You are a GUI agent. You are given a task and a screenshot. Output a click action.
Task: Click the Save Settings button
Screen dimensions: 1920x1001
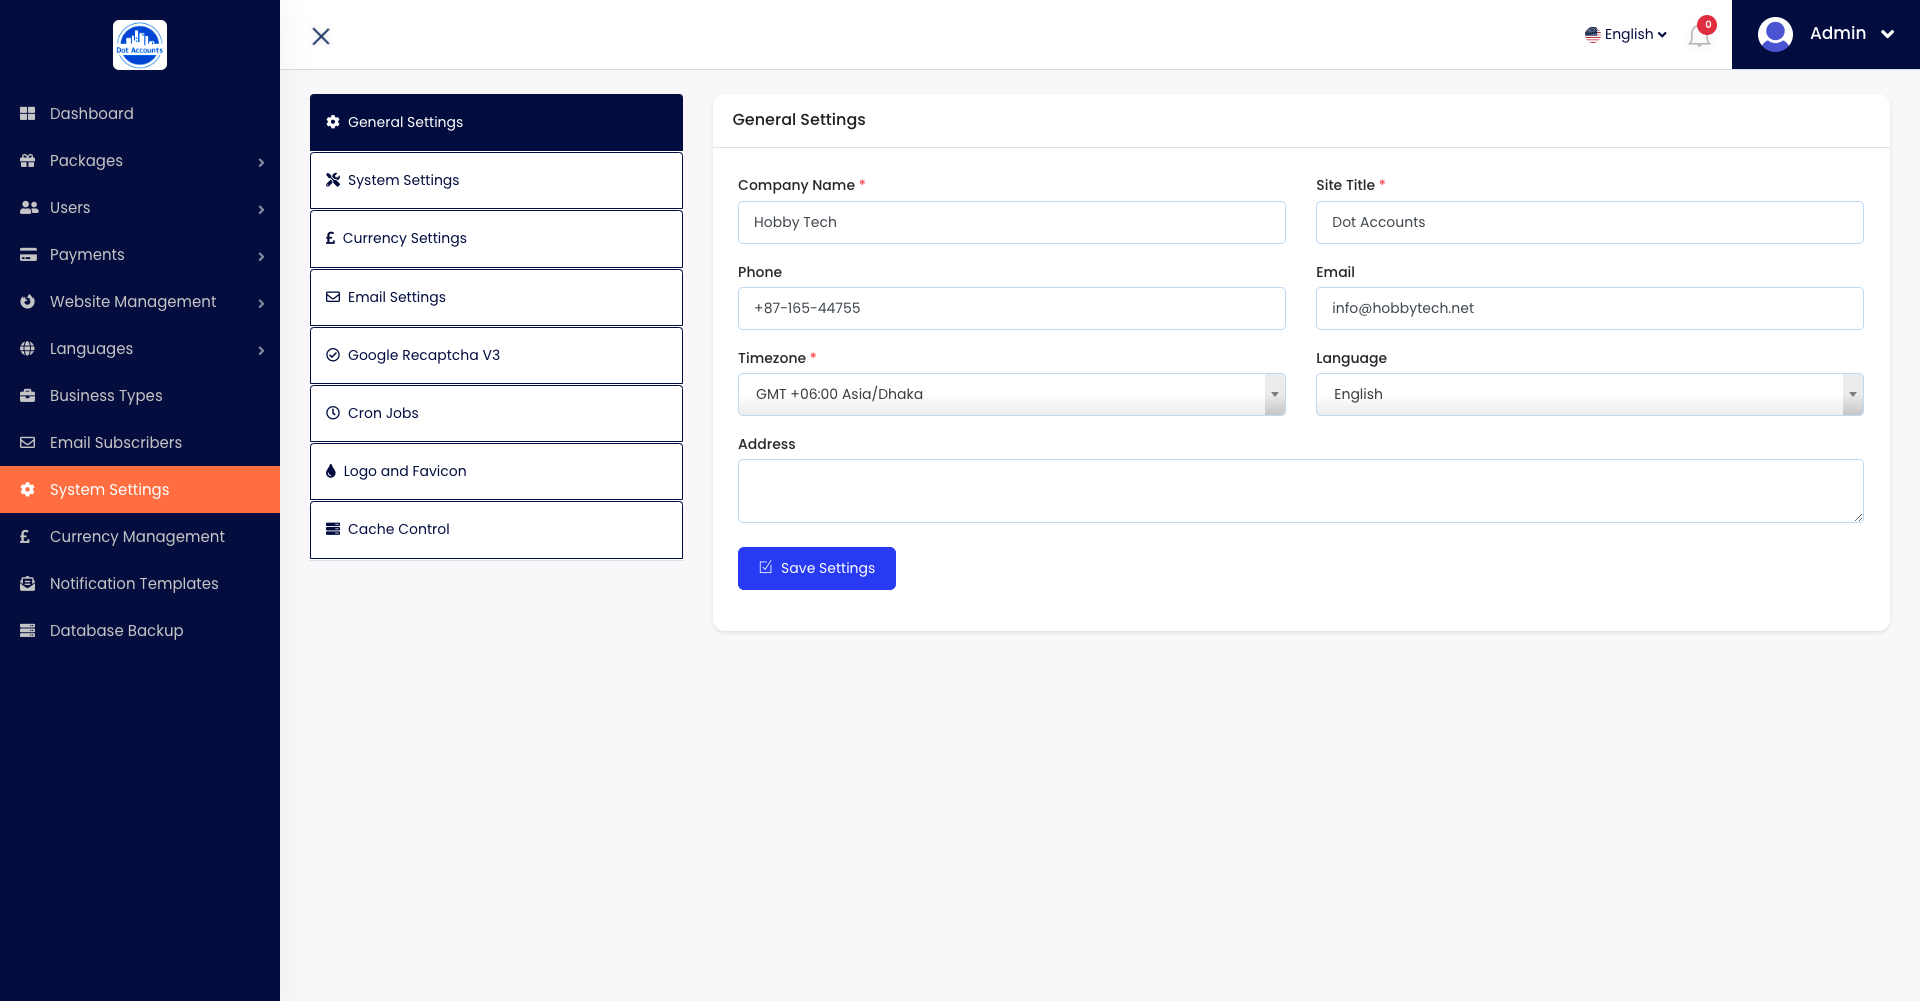(x=816, y=568)
